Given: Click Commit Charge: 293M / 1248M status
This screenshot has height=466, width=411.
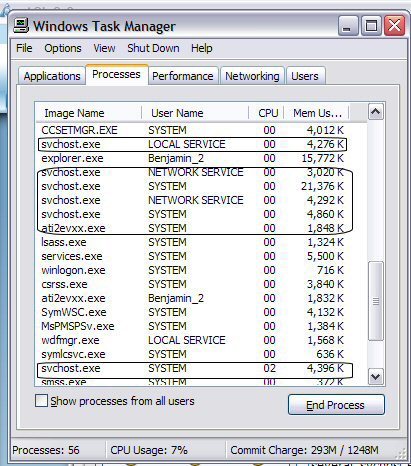Looking at the screenshot, I should [304, 450].
